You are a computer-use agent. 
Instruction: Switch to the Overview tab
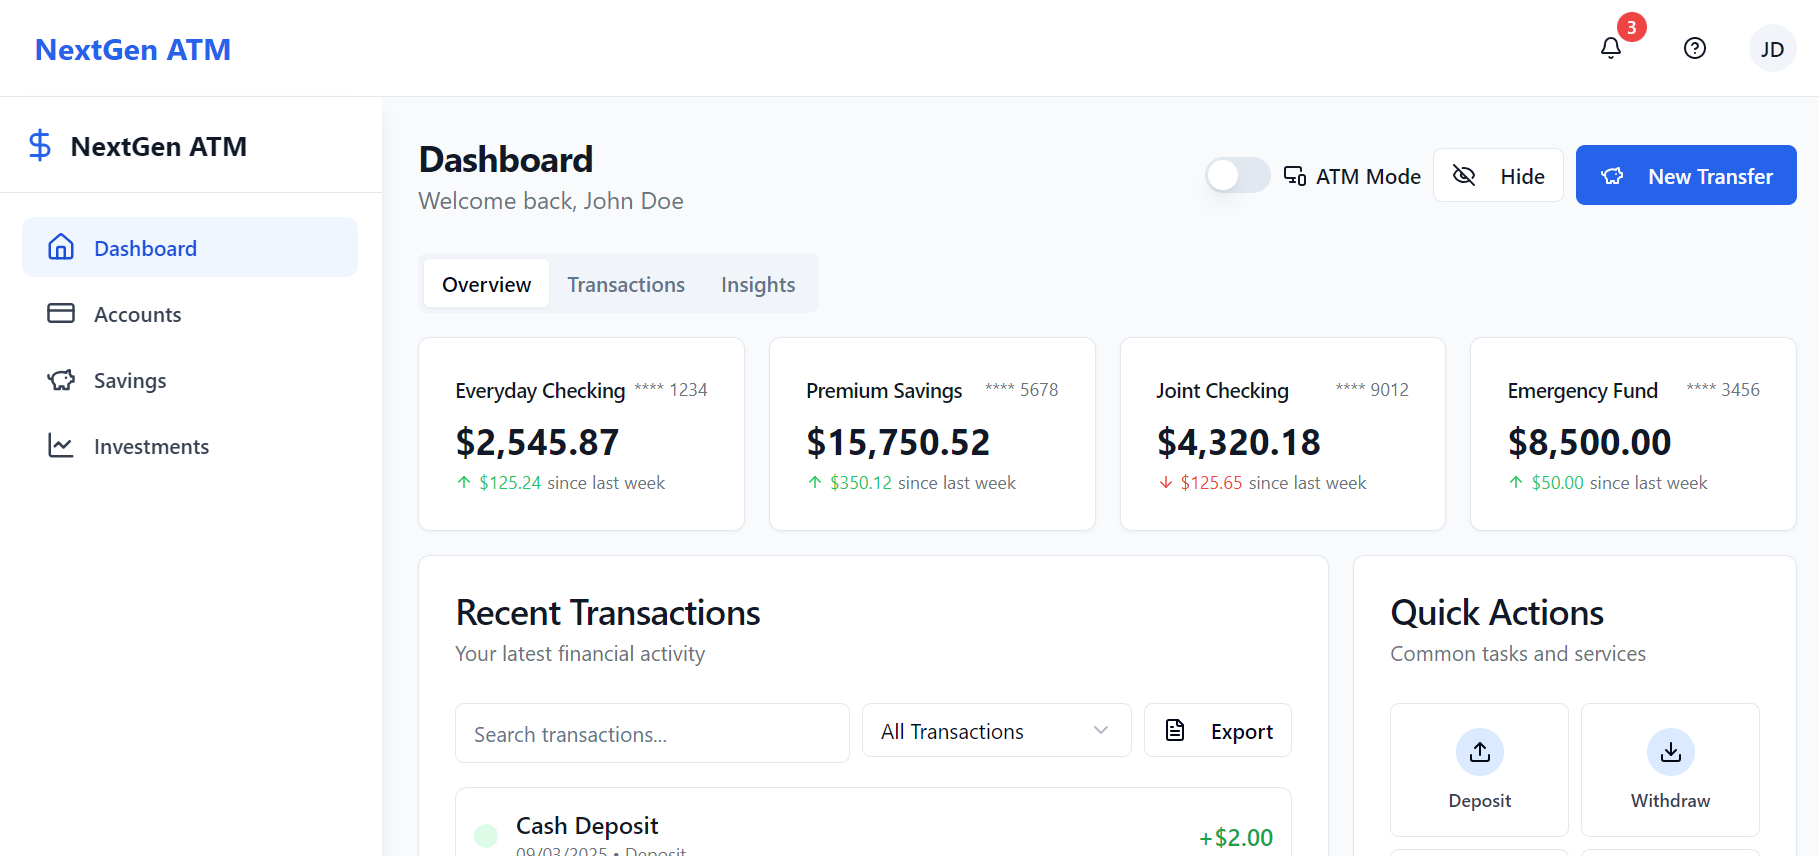[x=486, y=283]
